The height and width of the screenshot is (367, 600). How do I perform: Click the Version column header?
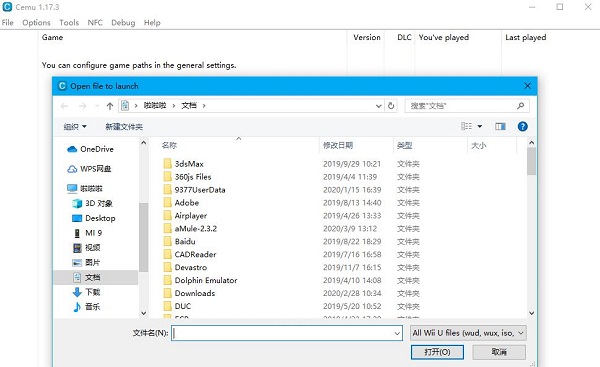pyautogui.click(x=367, y=37)
